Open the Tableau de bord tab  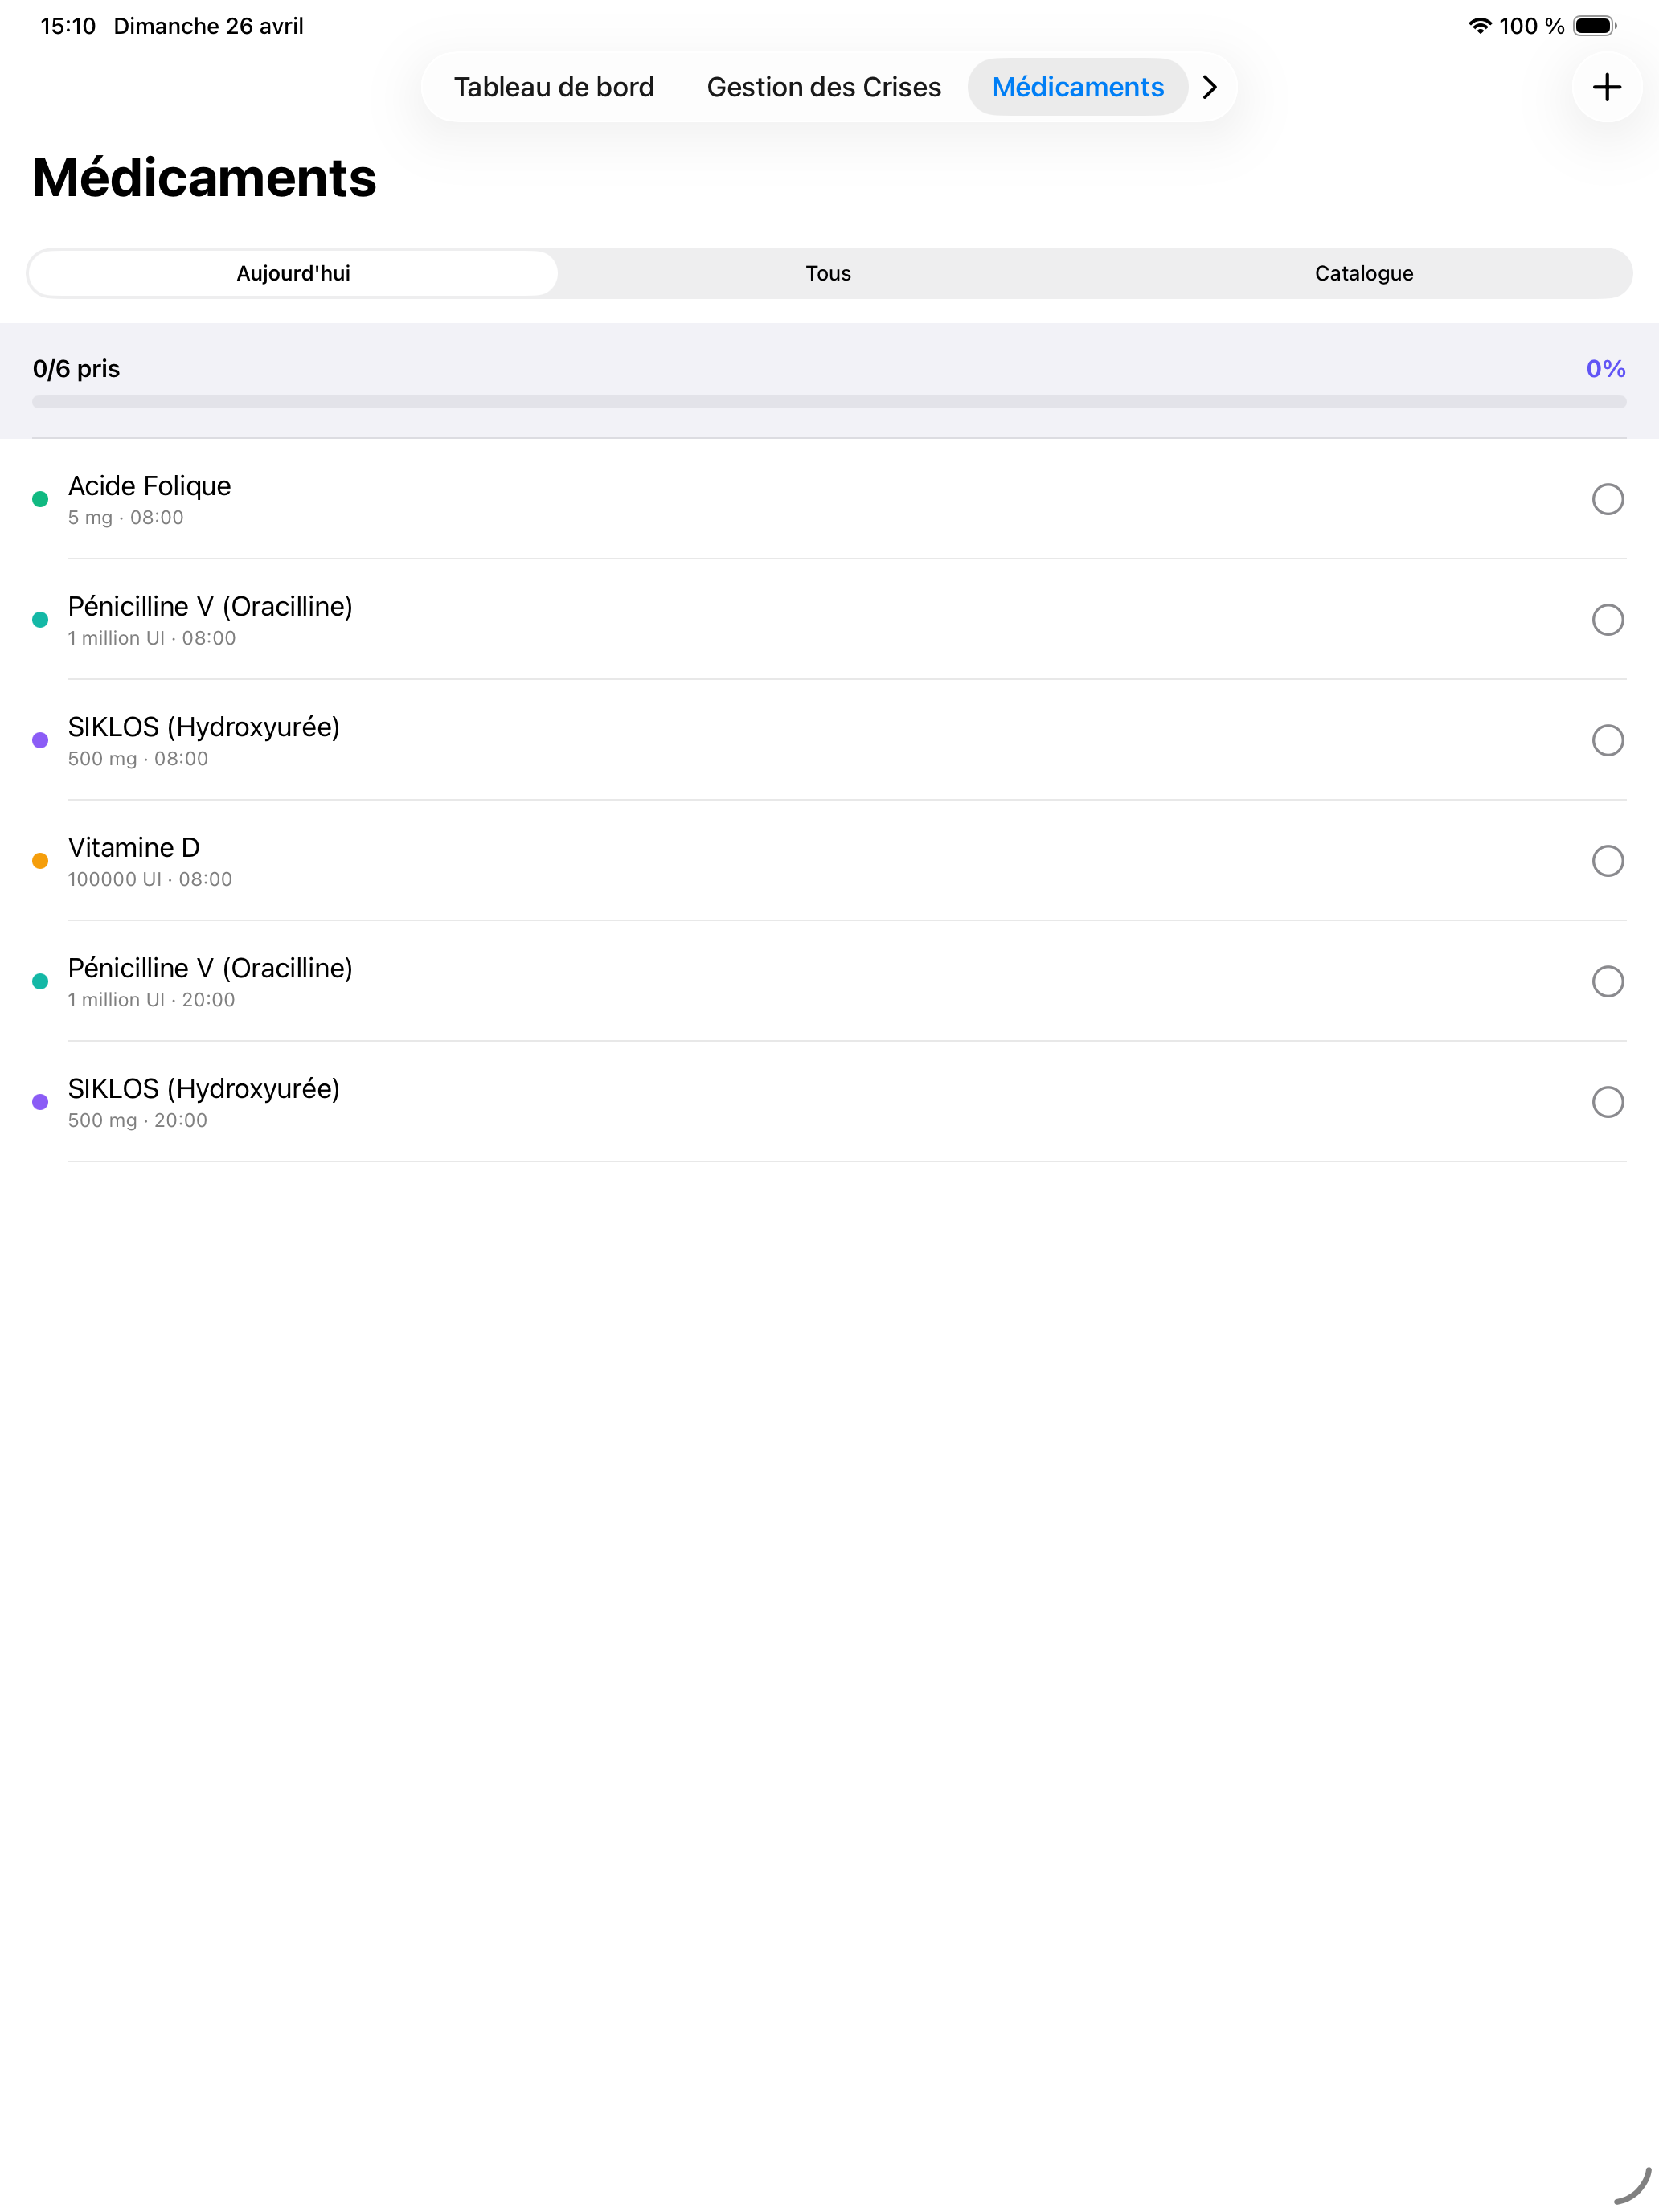pyautogui.click(x=554, y=87)
